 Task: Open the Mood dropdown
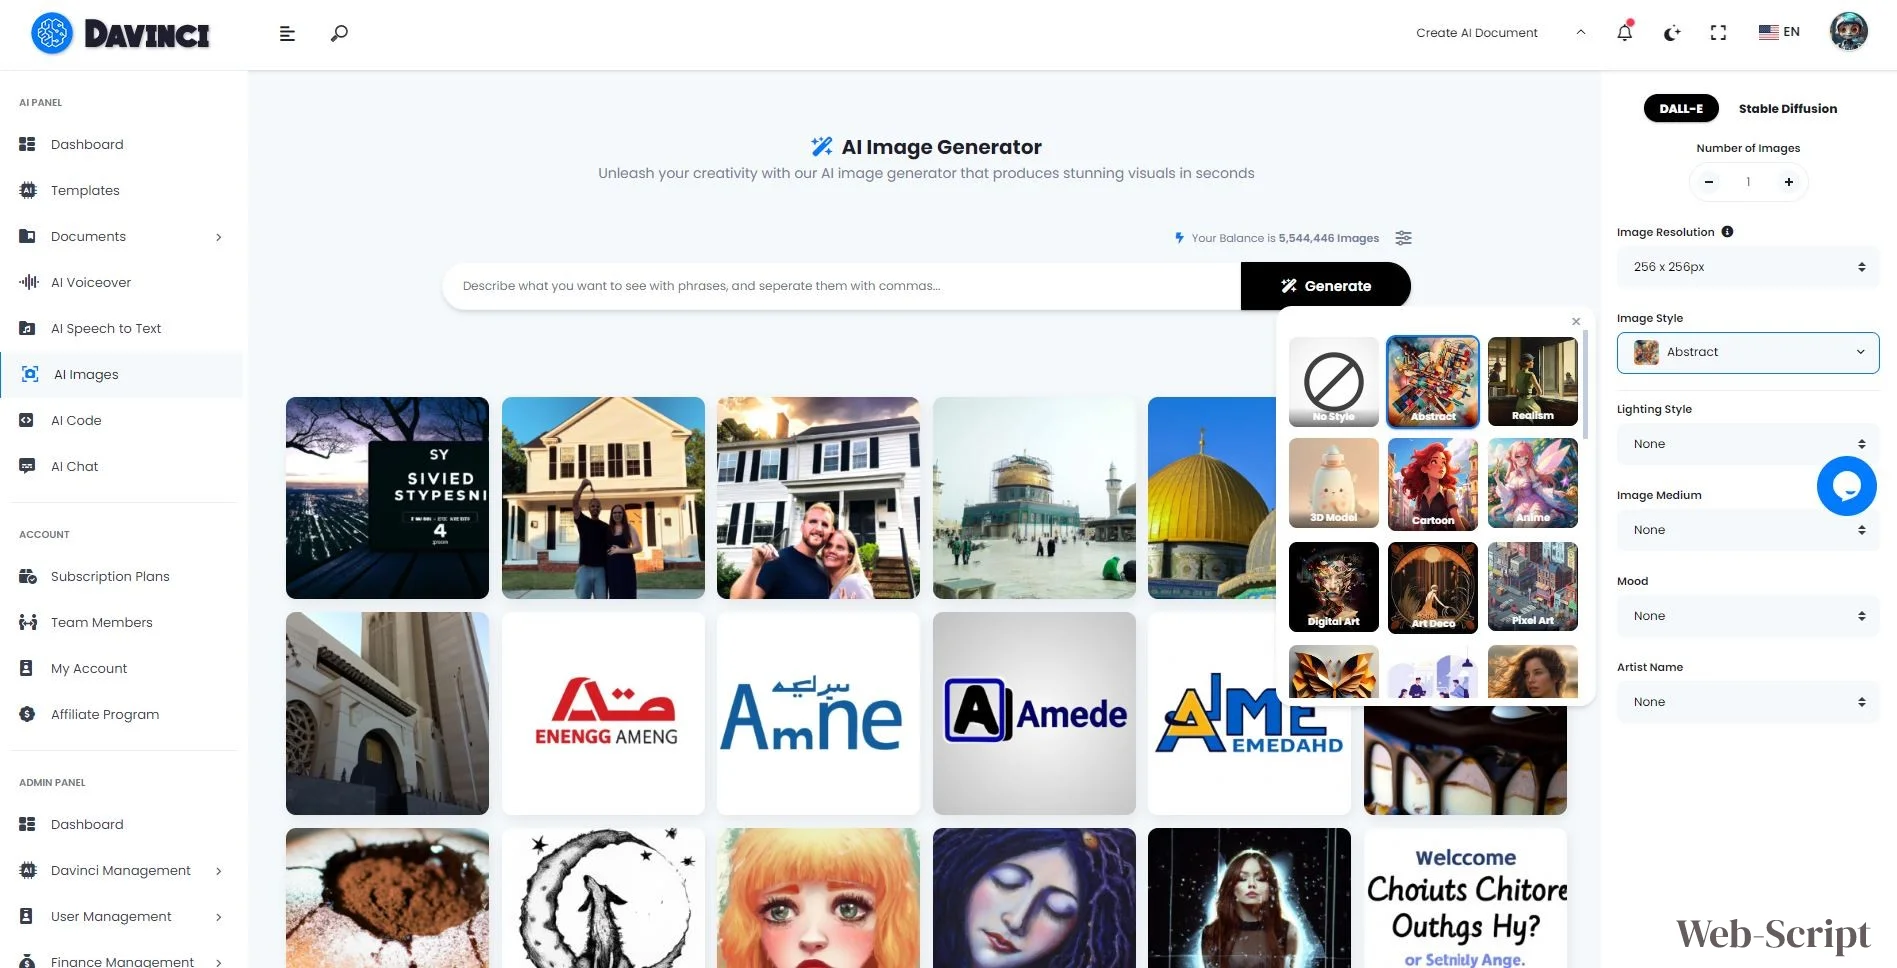point(1748,616)
